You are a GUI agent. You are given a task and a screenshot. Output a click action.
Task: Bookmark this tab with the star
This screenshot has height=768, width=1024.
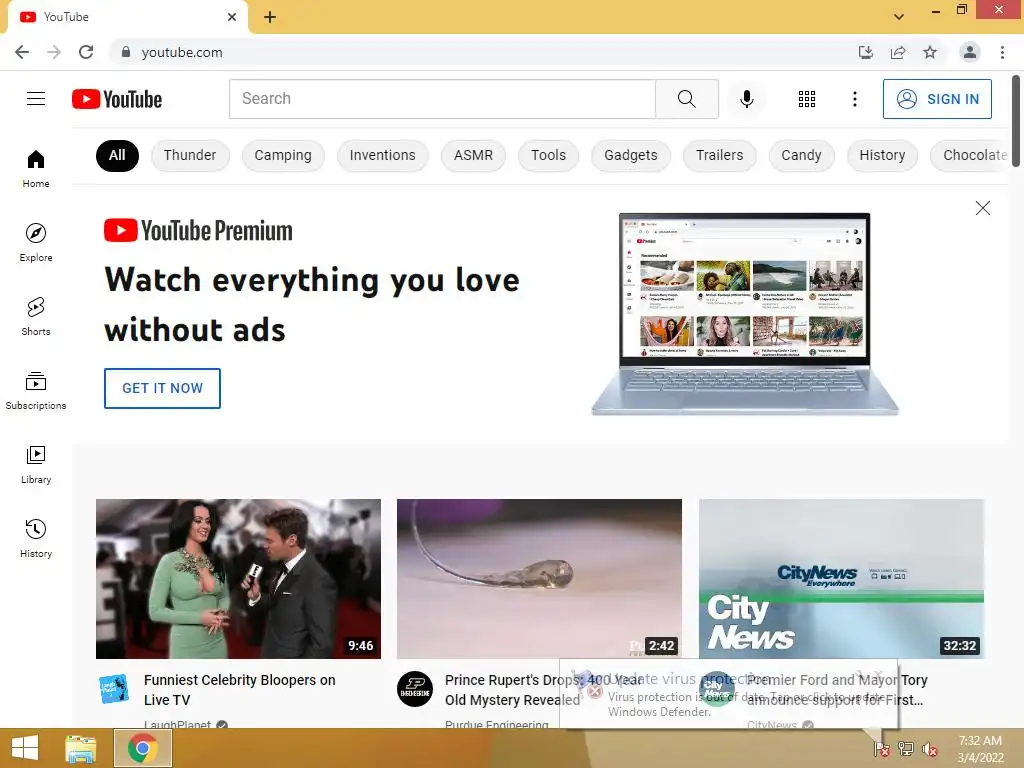pos(930,52)
